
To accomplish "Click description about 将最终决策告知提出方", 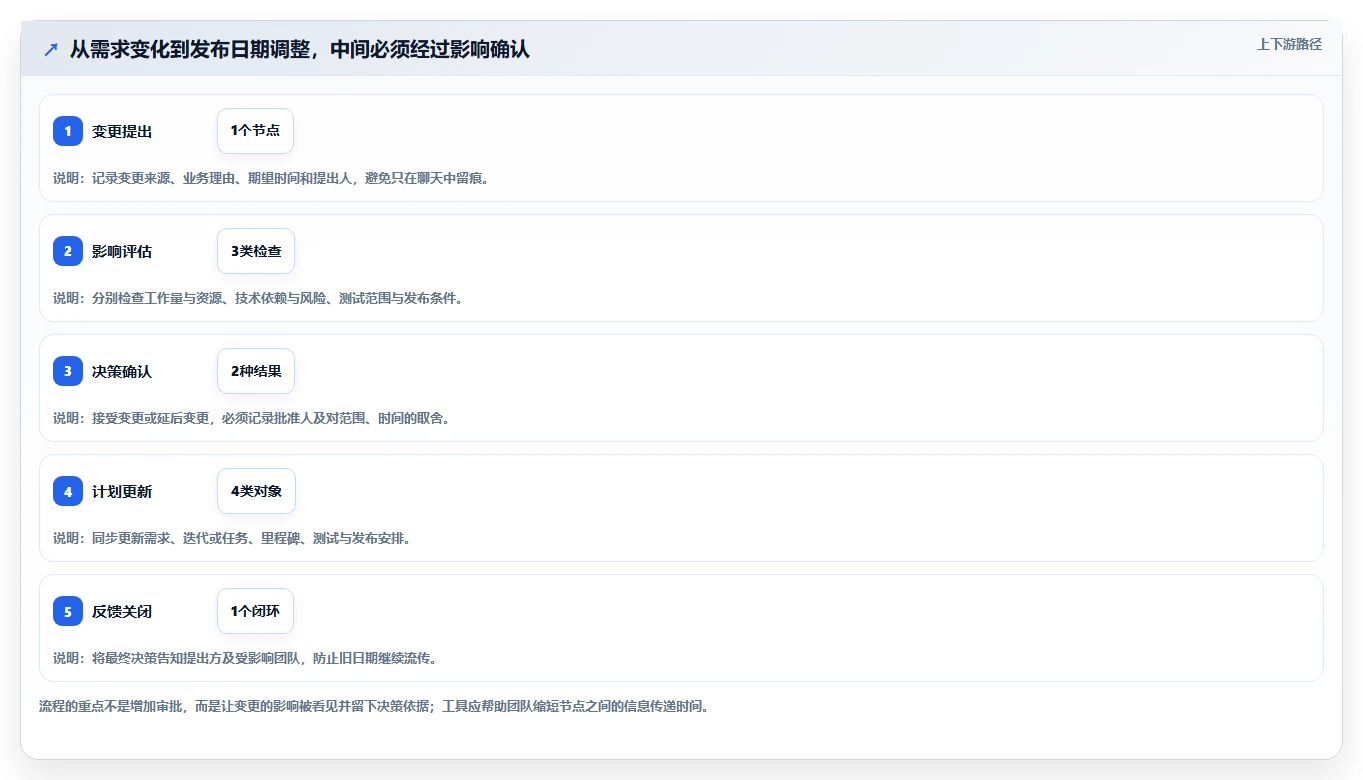I will (x=247, y=658).
